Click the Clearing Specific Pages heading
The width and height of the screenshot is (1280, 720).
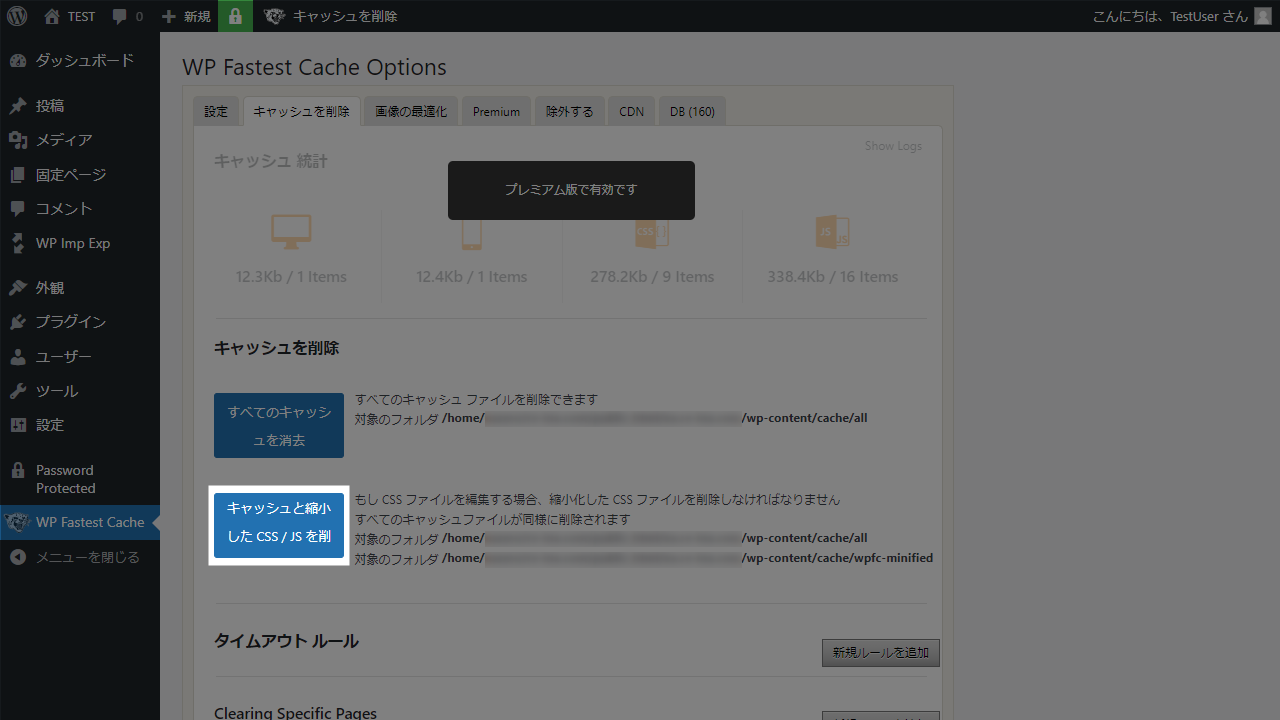point(295,713)
